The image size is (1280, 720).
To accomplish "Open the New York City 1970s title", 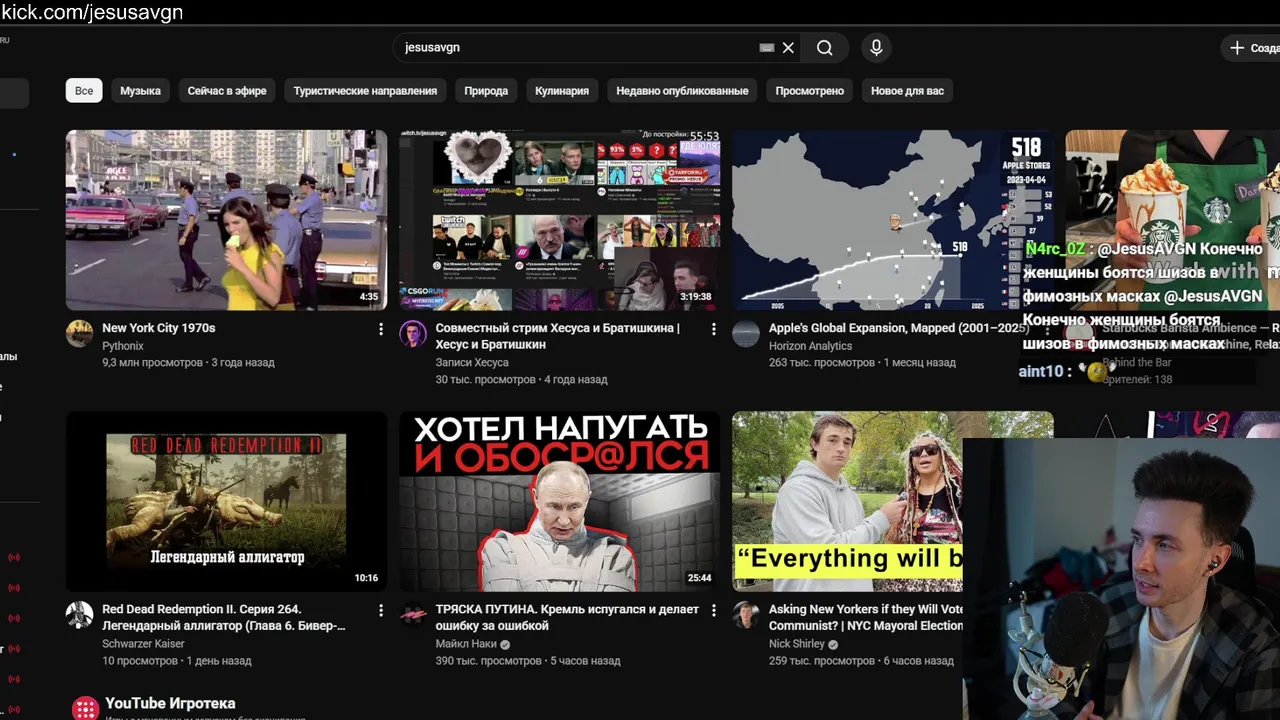I will 158,328.
